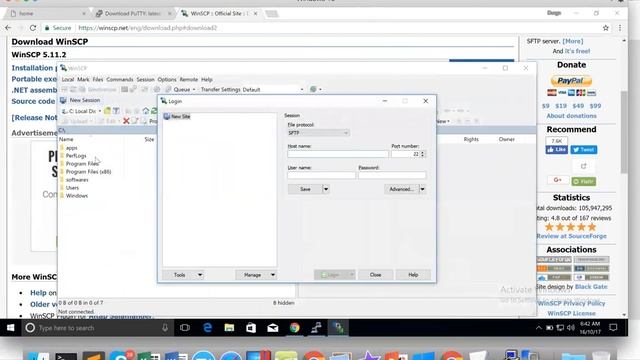Screen dimensions: 640x360
Task: Select the New Session tab in WinSCP
Action: (x=80, y=100)
